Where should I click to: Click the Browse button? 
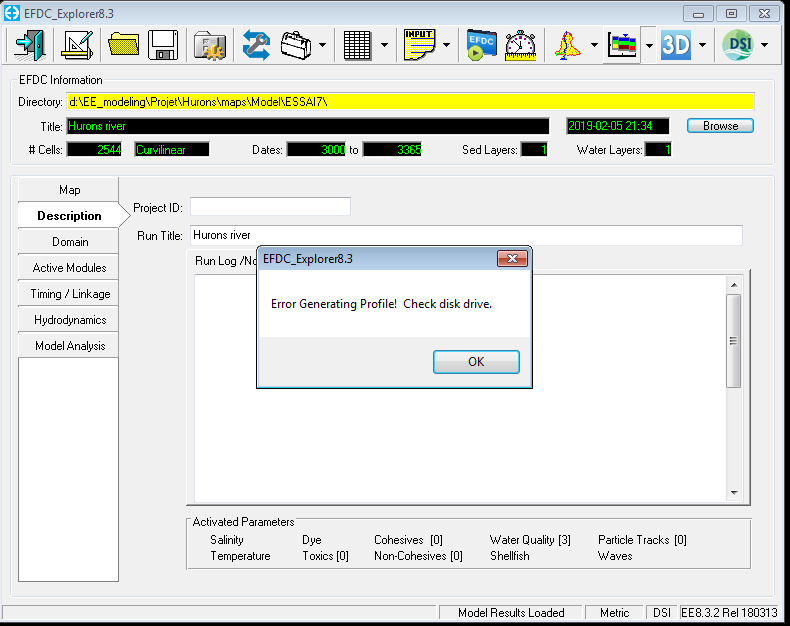coord(720,126)
